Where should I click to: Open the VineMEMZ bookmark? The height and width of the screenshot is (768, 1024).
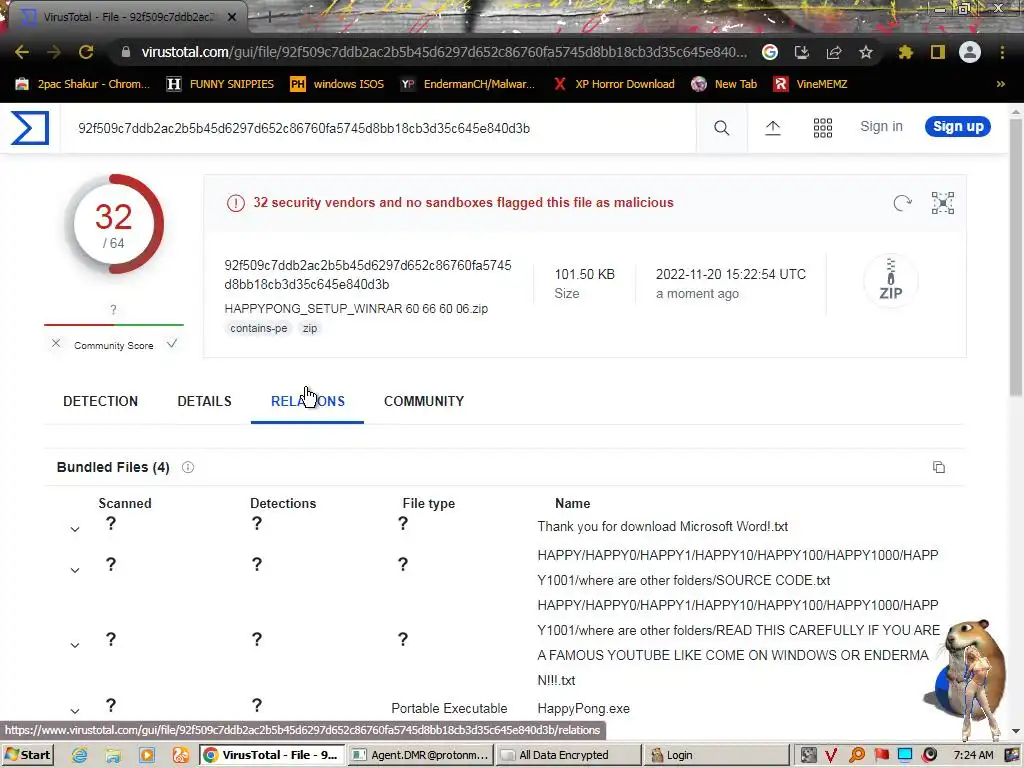tap(810, 84)
